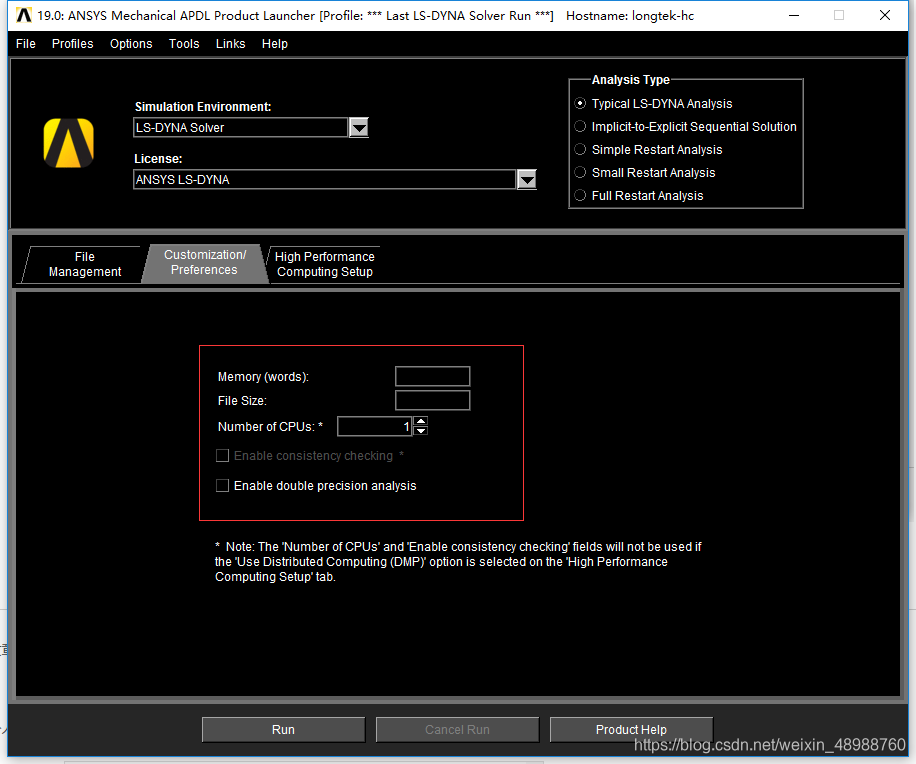This screenshot has height=764, width=916.
Task: Switch to the File Management tab
Action: point(85,264)
